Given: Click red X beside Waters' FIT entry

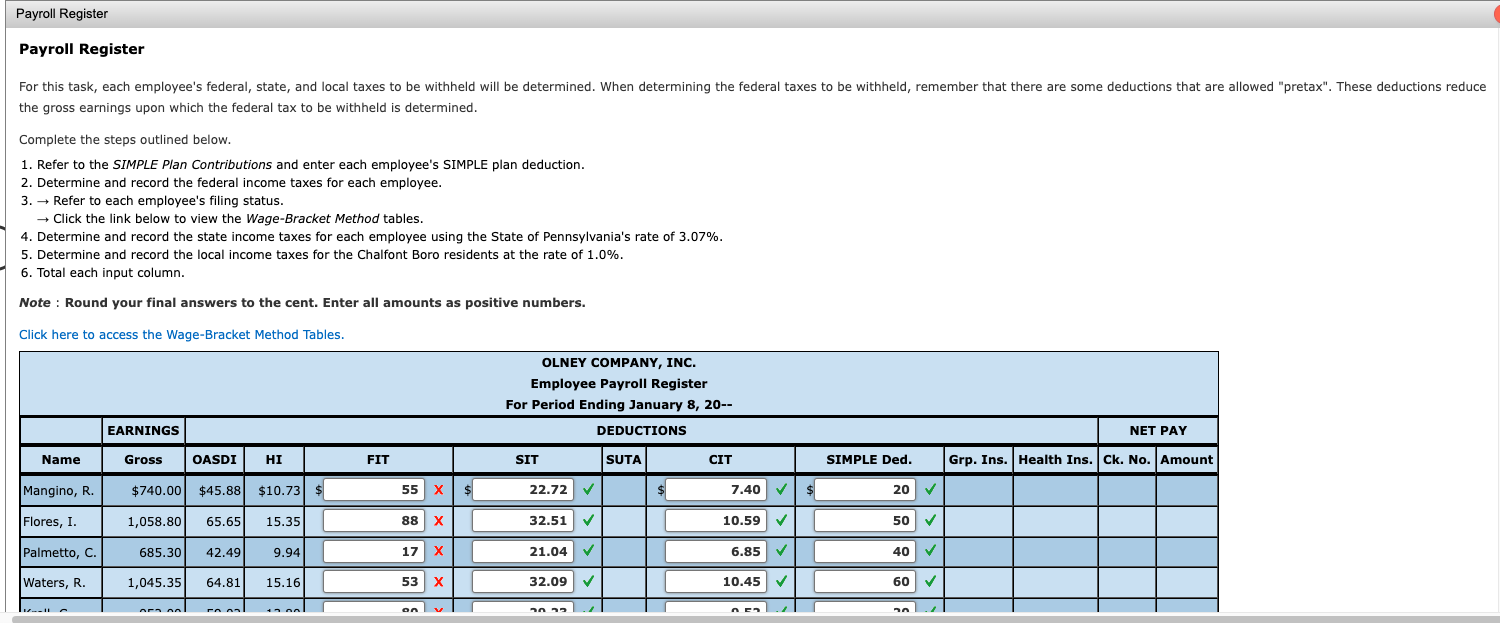Looking at the screenshot, I should tap(440, 581).
